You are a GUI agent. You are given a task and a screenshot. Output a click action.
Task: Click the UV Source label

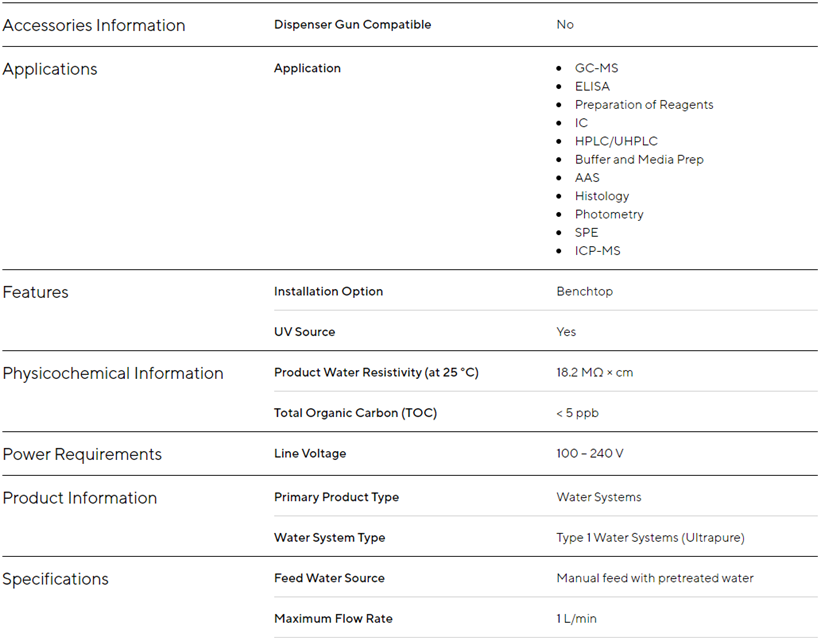304,332
